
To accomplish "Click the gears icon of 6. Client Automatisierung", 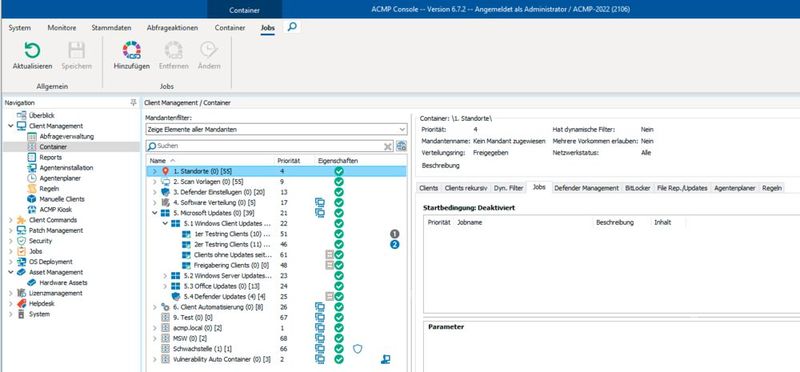I will pyautogui.click(x=165, y=307).
